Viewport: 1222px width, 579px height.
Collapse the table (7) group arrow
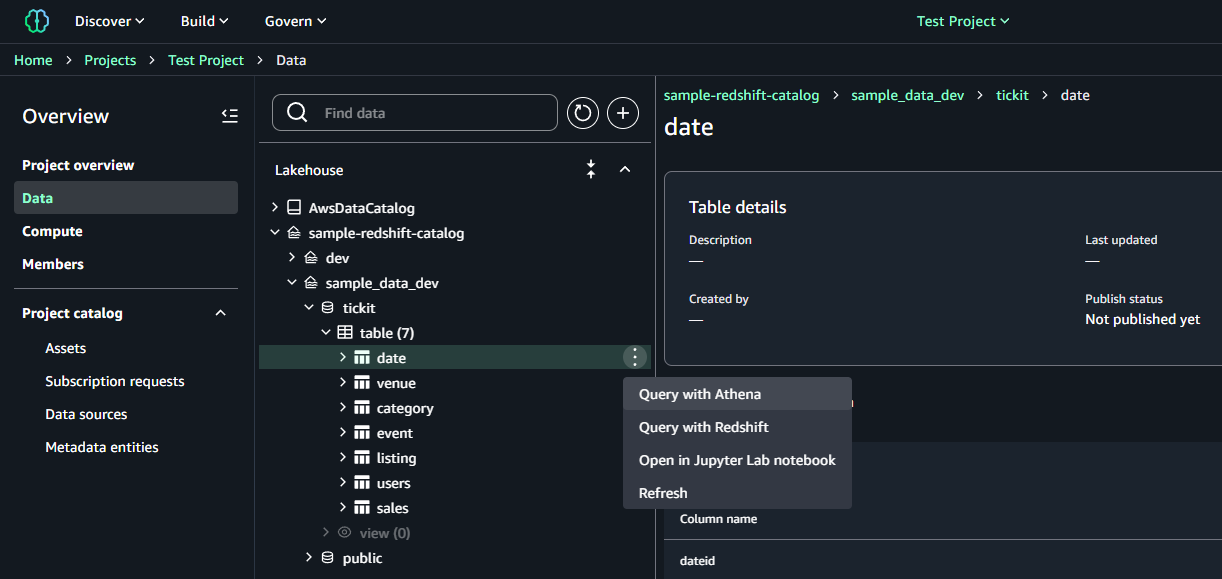[x=326, y=333]
